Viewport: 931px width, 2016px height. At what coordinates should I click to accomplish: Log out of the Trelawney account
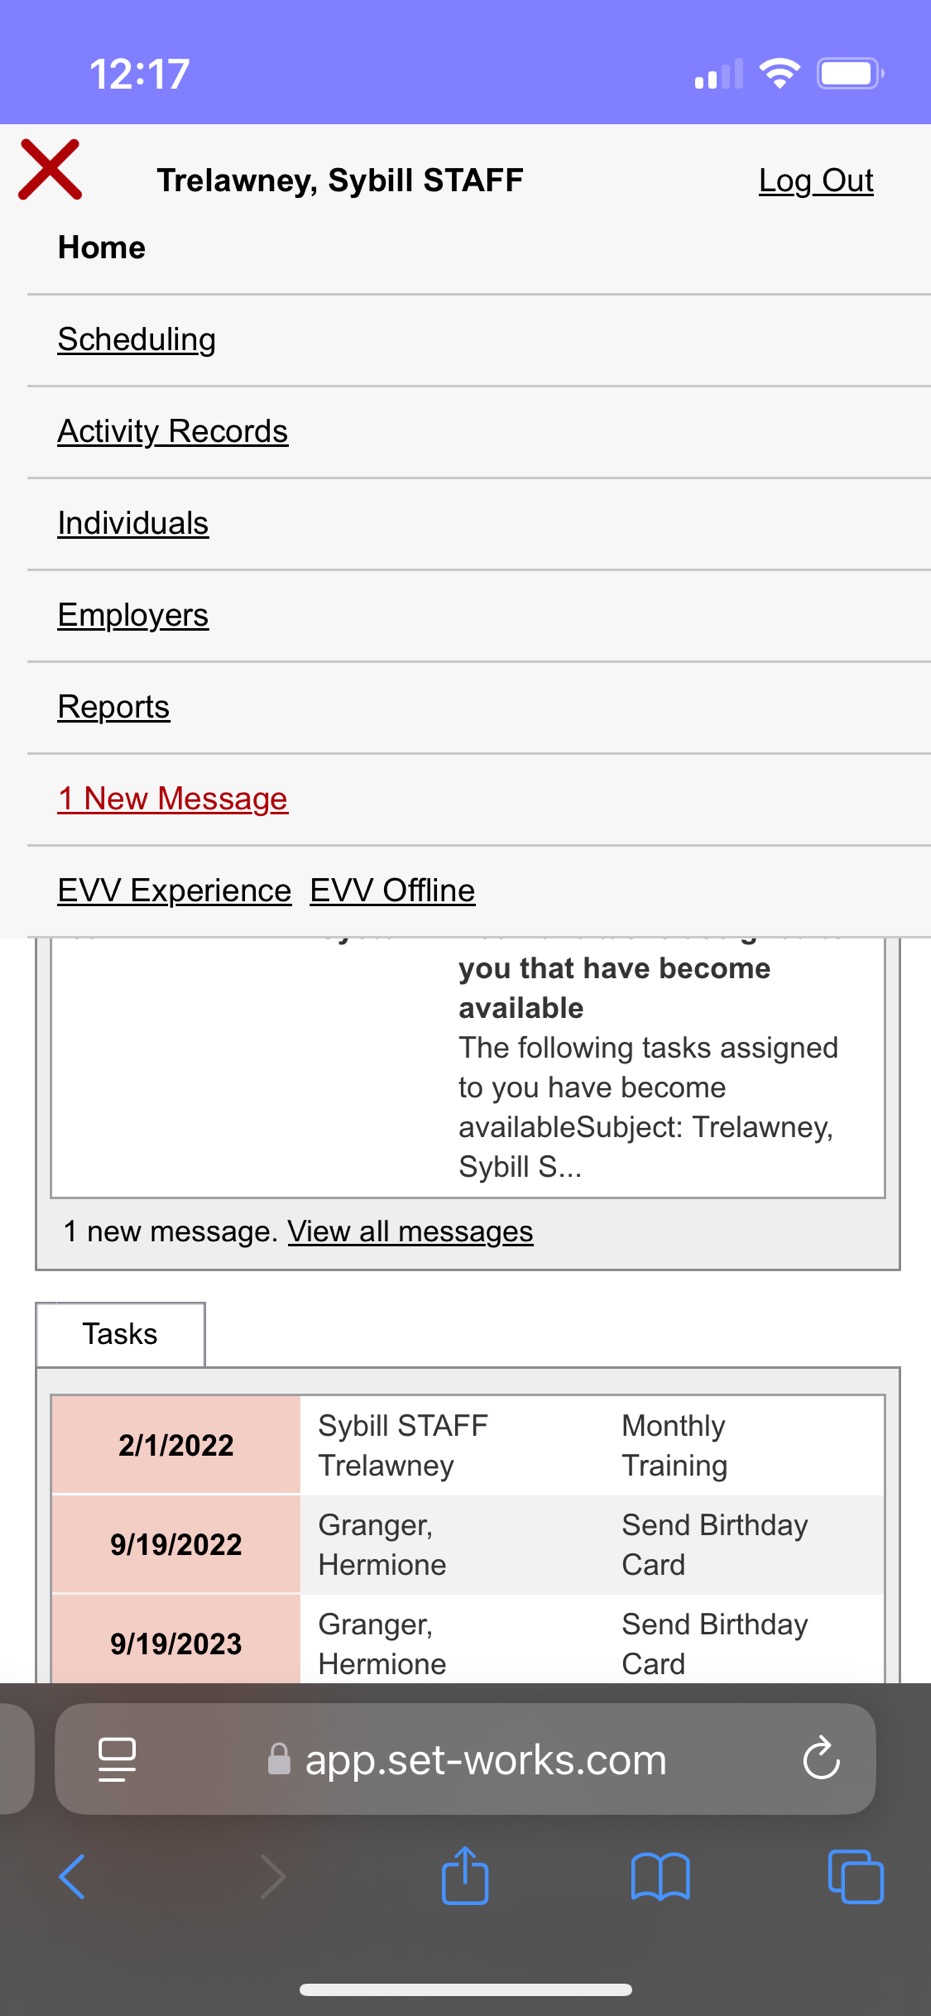(x=816, y=180)
